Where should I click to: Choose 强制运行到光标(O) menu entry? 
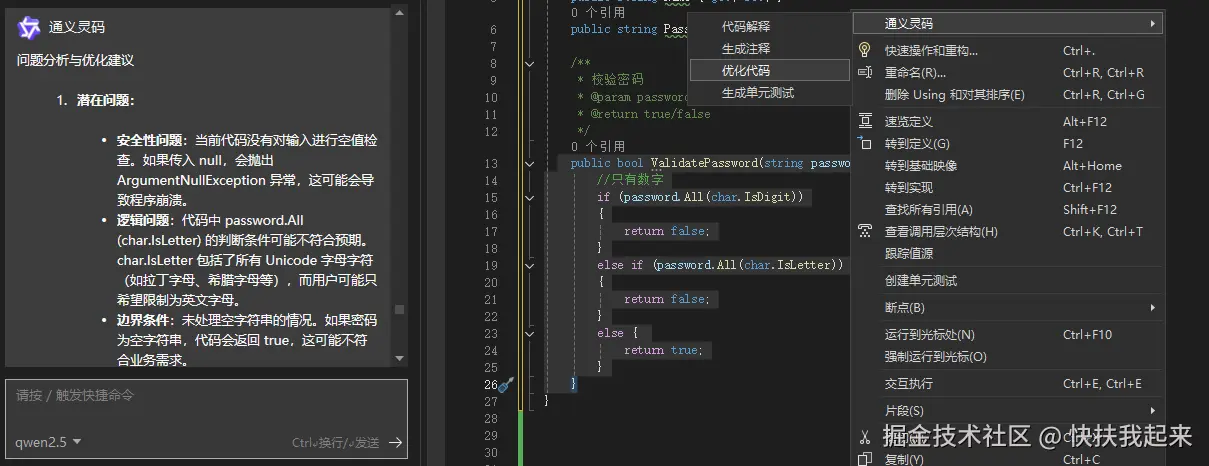pos(1008,357)
